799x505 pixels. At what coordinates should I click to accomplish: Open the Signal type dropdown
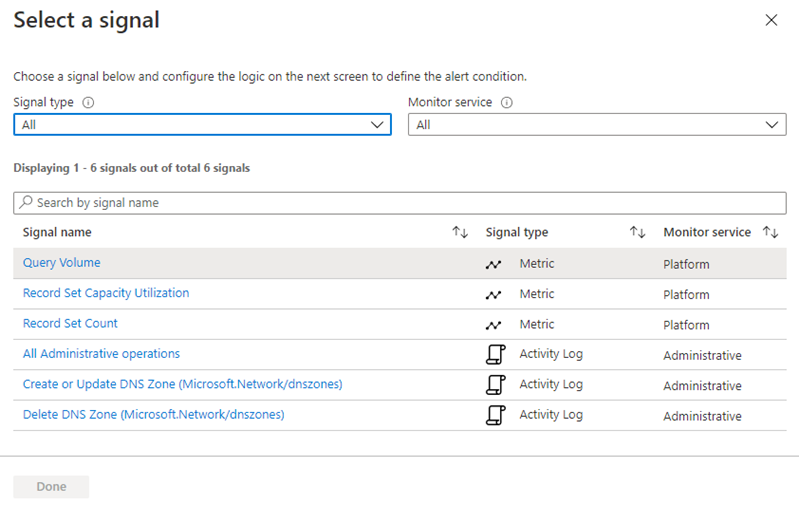[201, 125]
